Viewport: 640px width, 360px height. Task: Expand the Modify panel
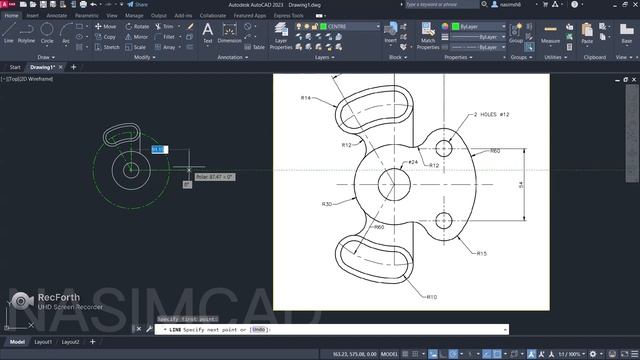(x=144, y=58)
